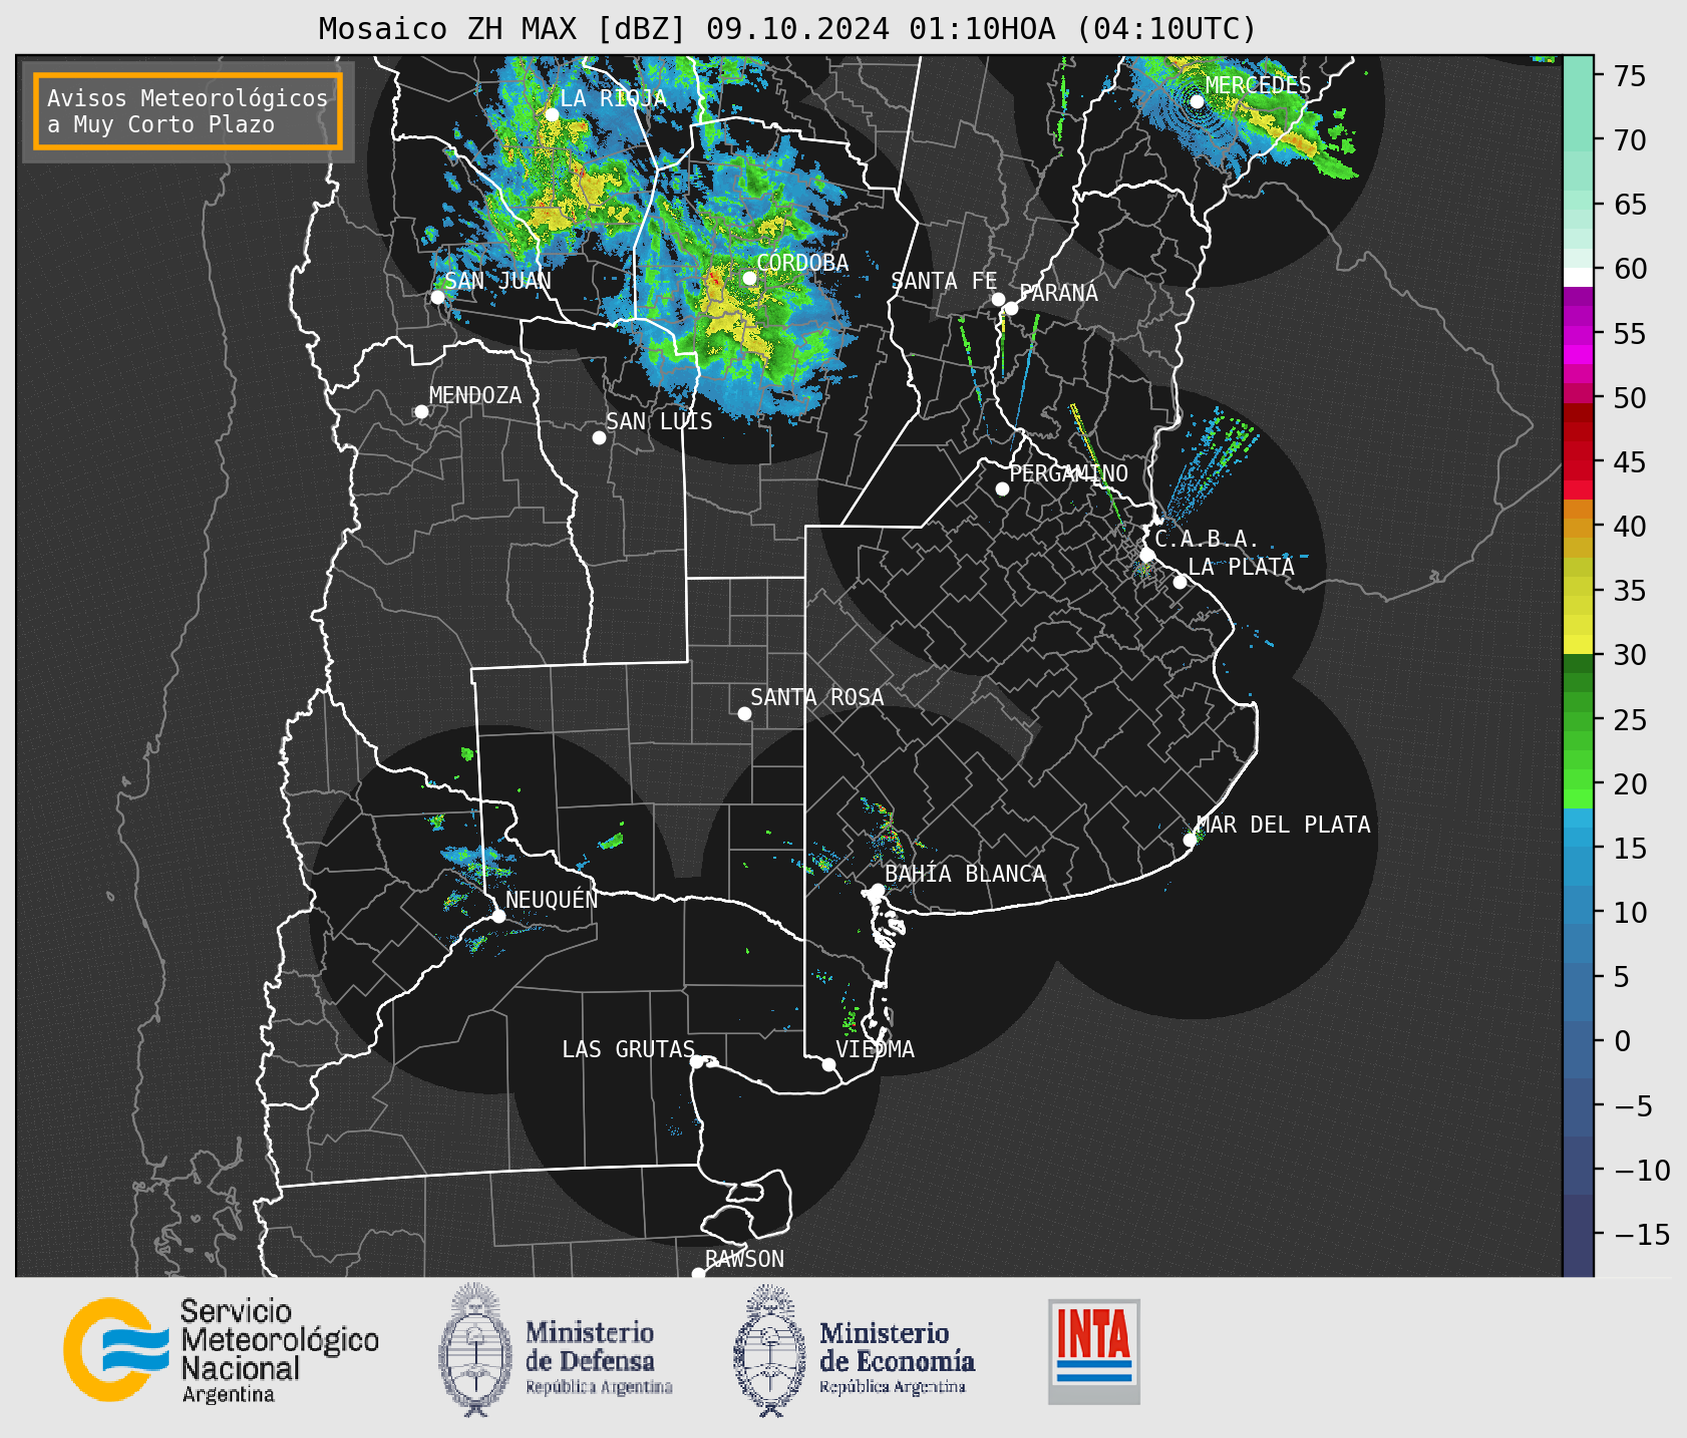Click the -15 dBZ dark blue color band

[x=1578, y=1235]
